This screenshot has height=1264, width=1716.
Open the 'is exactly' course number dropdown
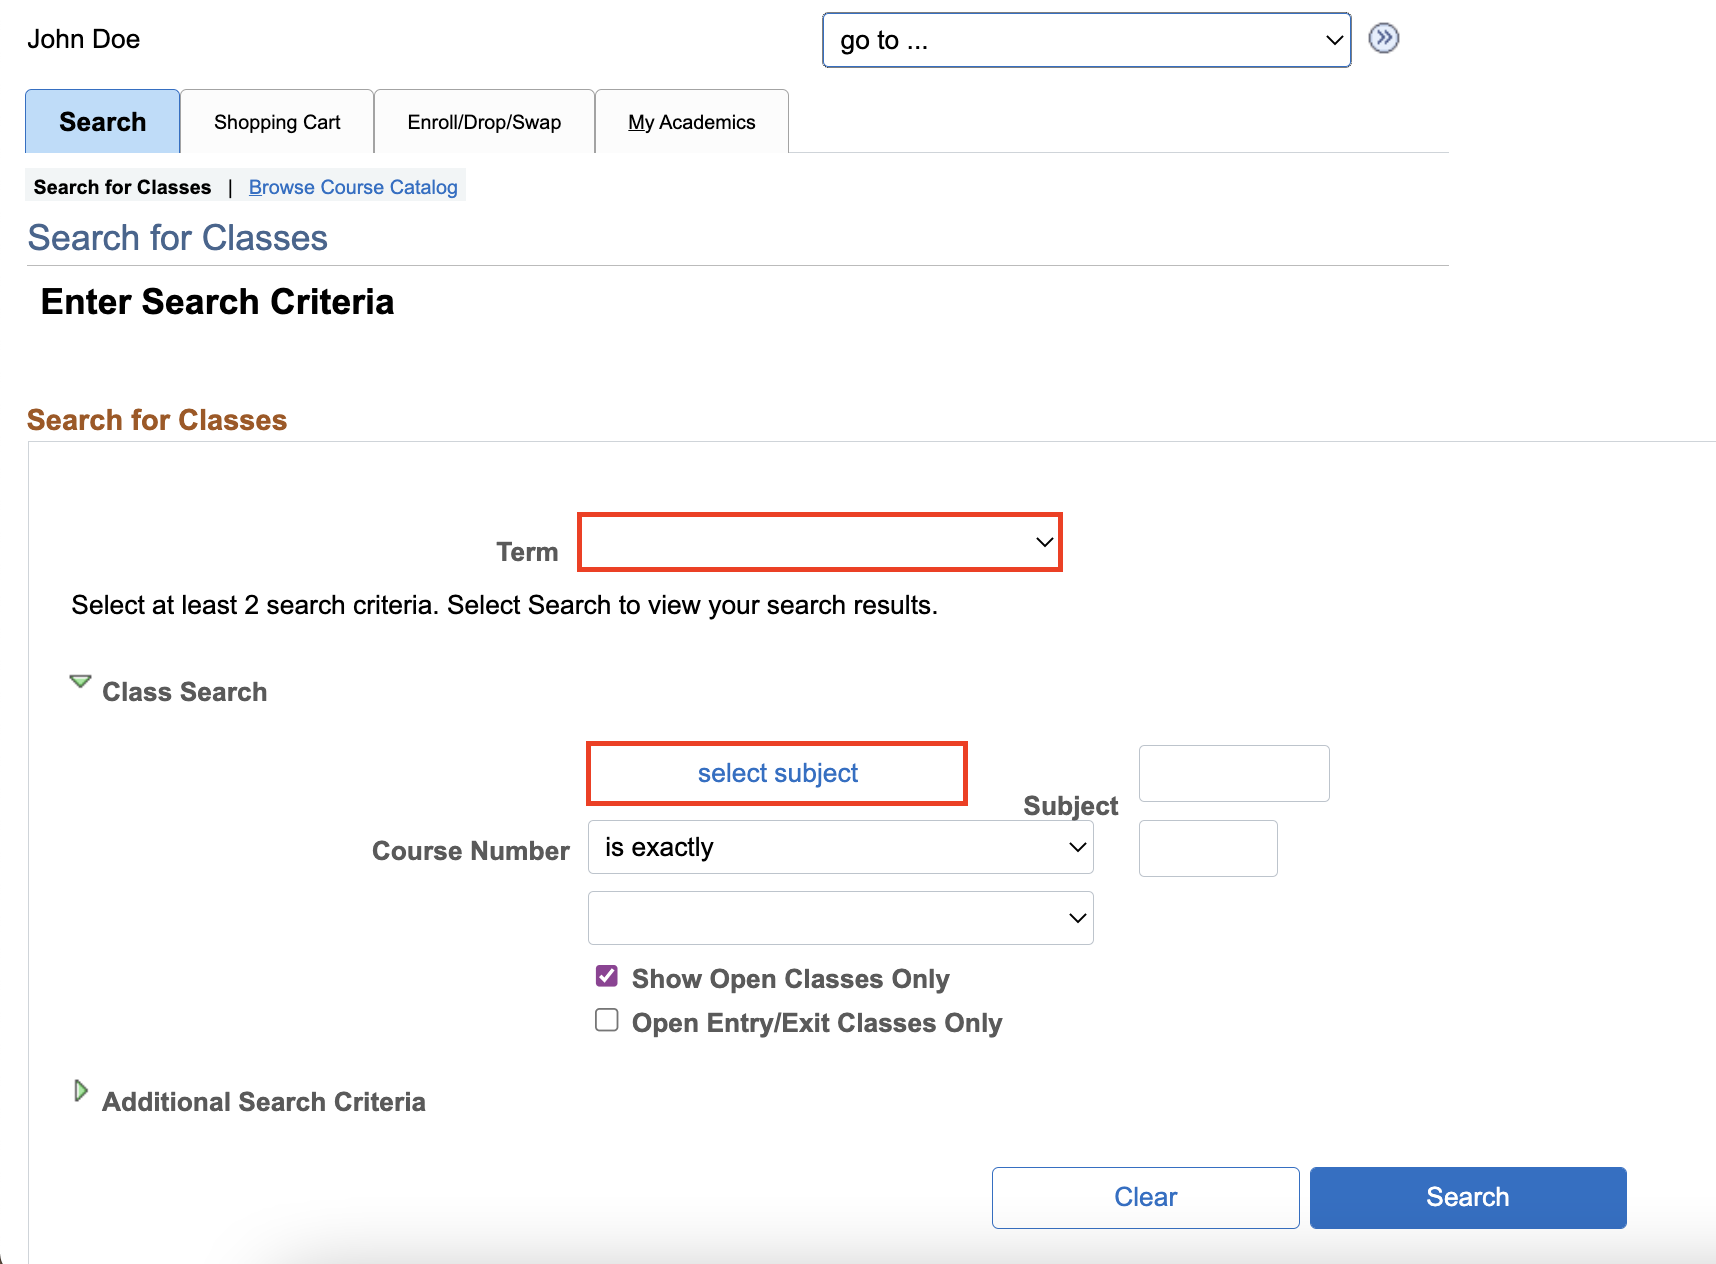[x=840, y=847]
